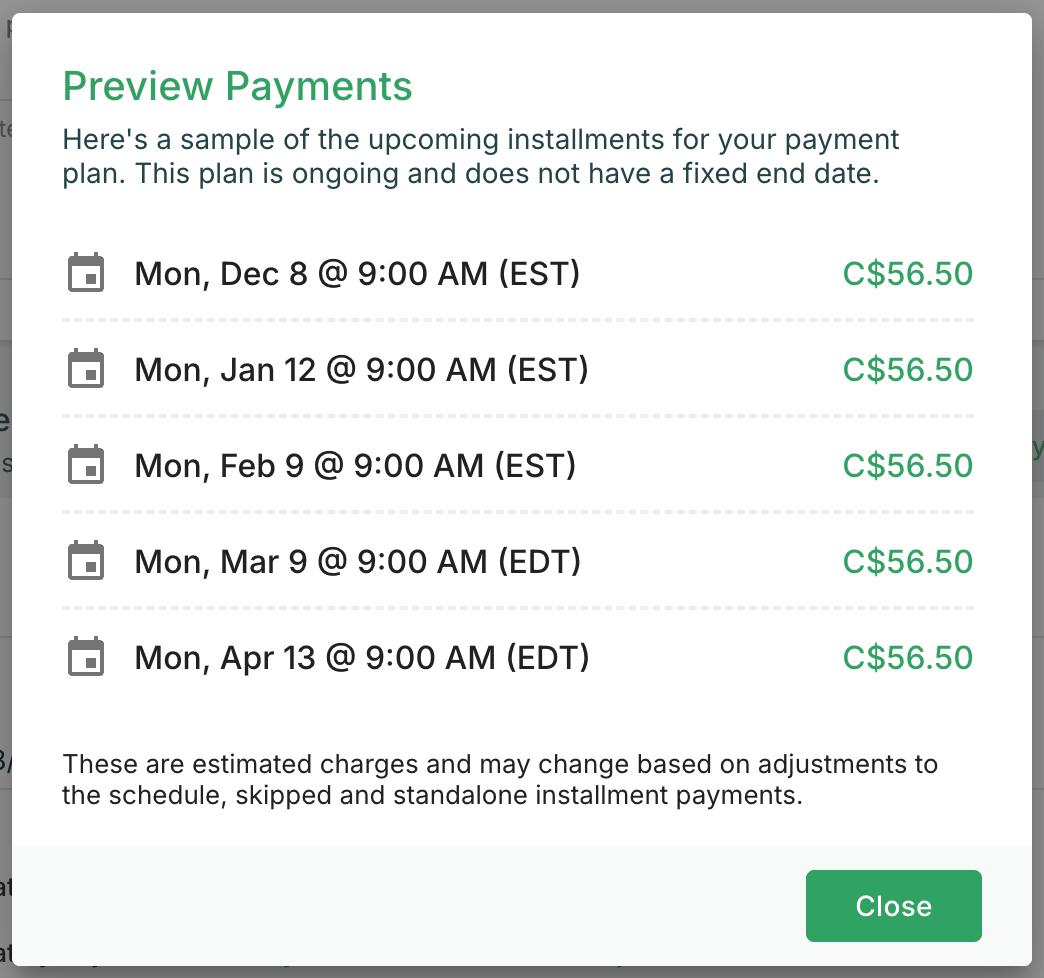Click the calendar icon beside Jan 12
The image size is (1044, 978).
tap(86, 369)
